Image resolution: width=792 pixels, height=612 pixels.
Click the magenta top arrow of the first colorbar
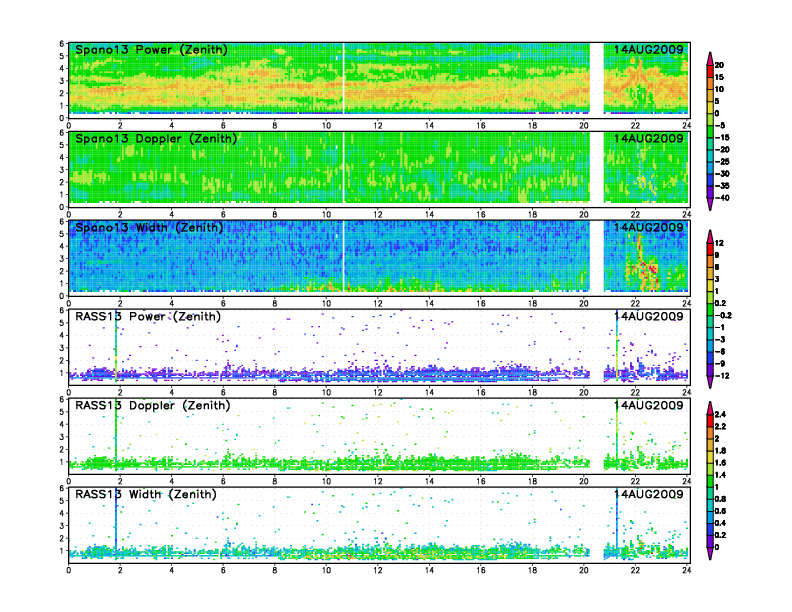coord(710,58)
